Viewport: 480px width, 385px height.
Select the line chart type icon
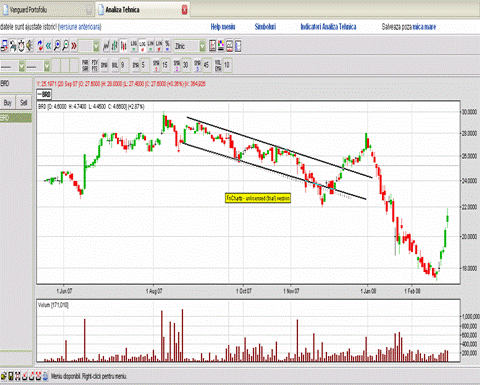(x=106, y=46)
